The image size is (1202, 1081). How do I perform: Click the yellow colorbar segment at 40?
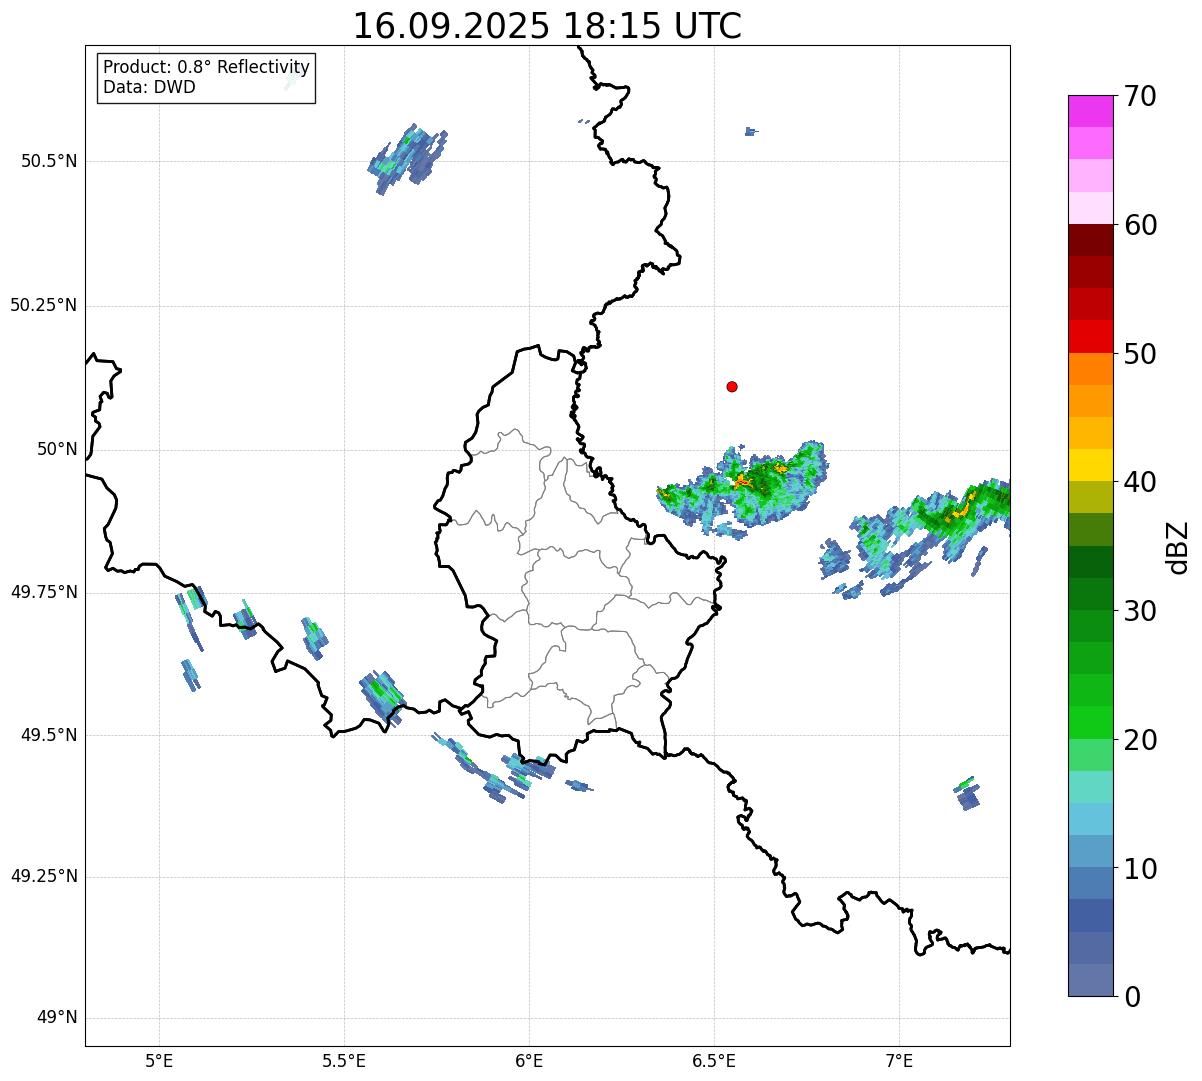click(x=1091, y=465)
